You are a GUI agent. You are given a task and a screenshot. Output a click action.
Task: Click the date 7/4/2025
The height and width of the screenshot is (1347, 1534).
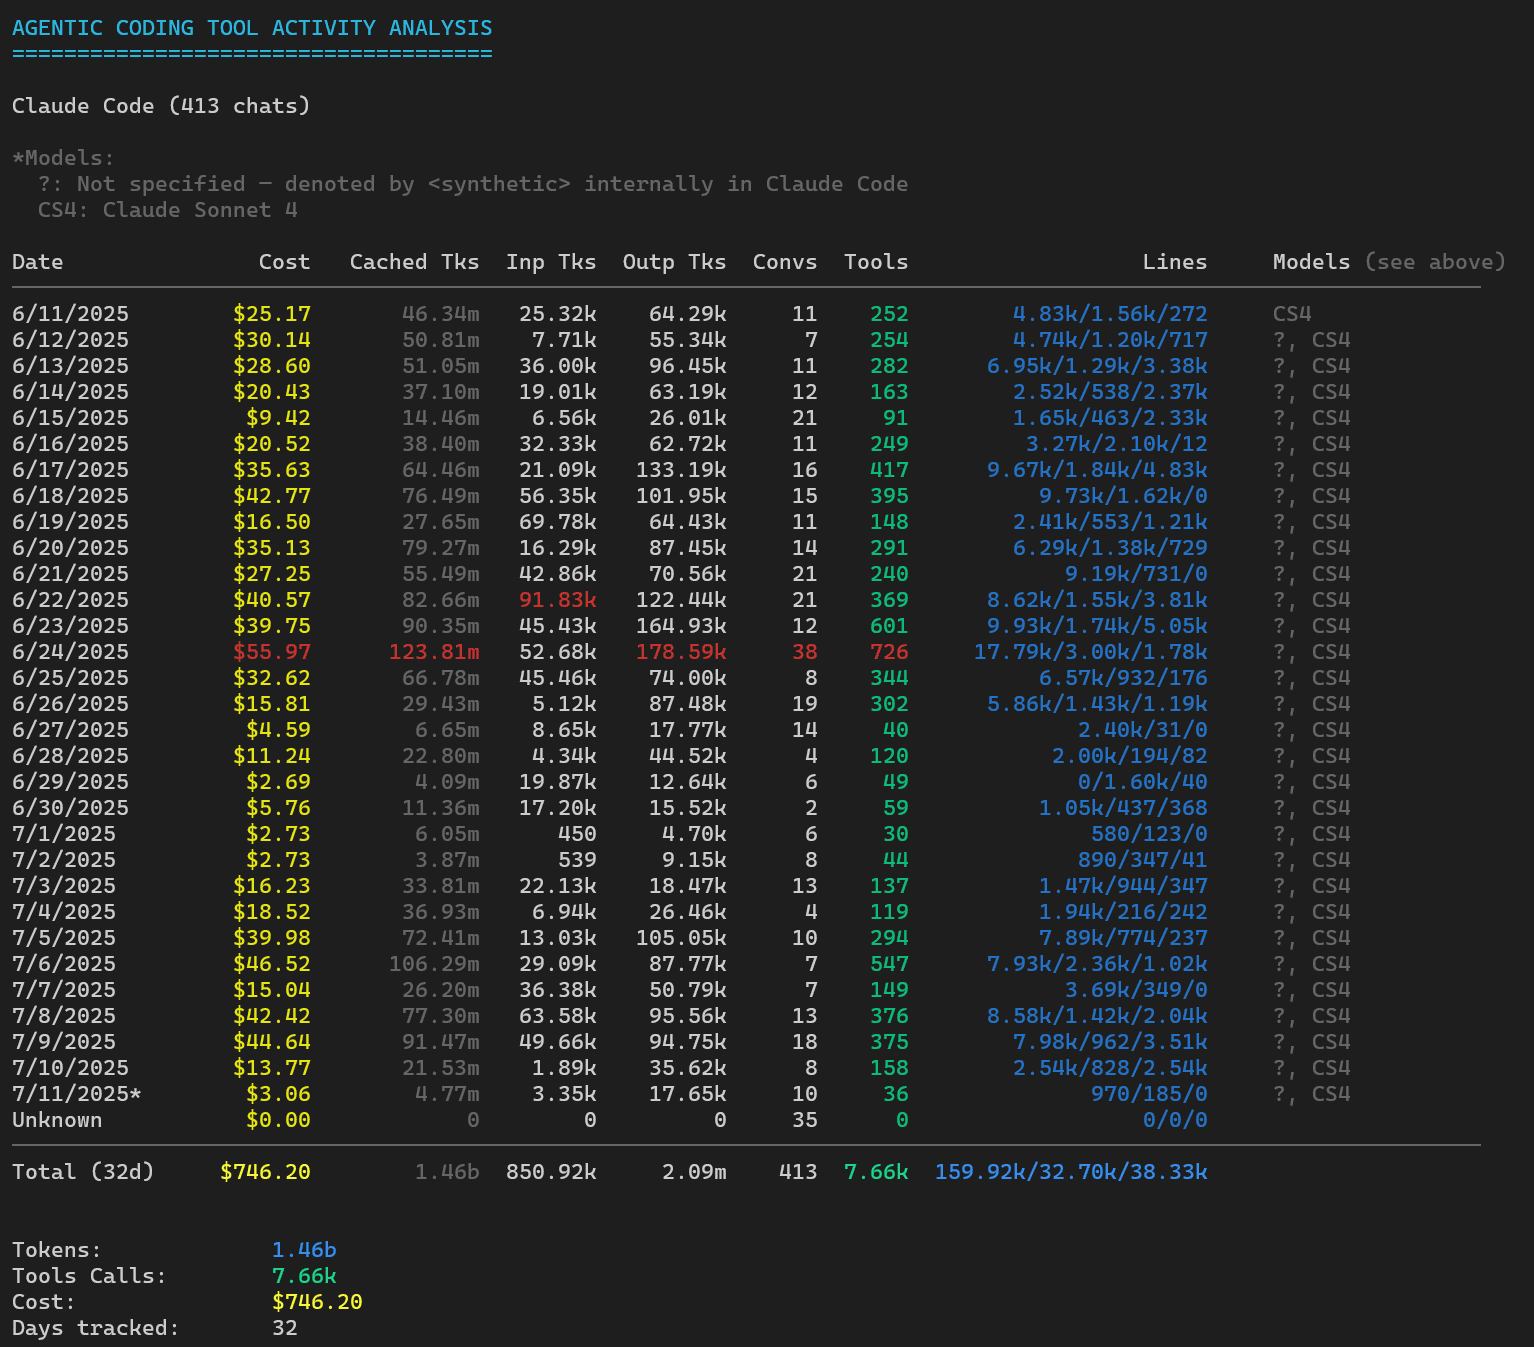click(x=64, y=912)
